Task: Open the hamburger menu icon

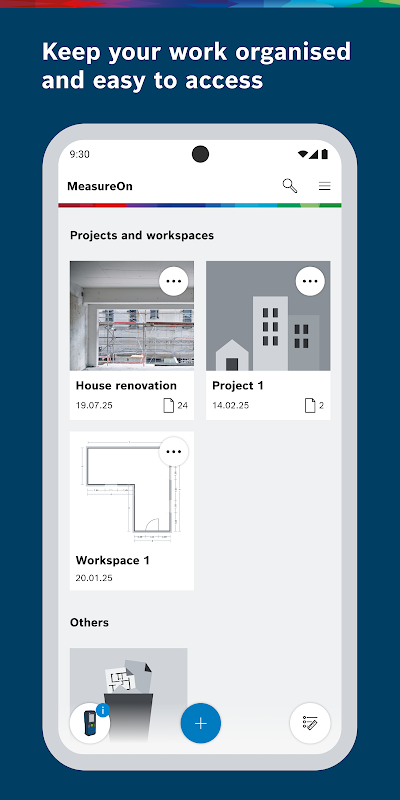Action: coord(324,186)
